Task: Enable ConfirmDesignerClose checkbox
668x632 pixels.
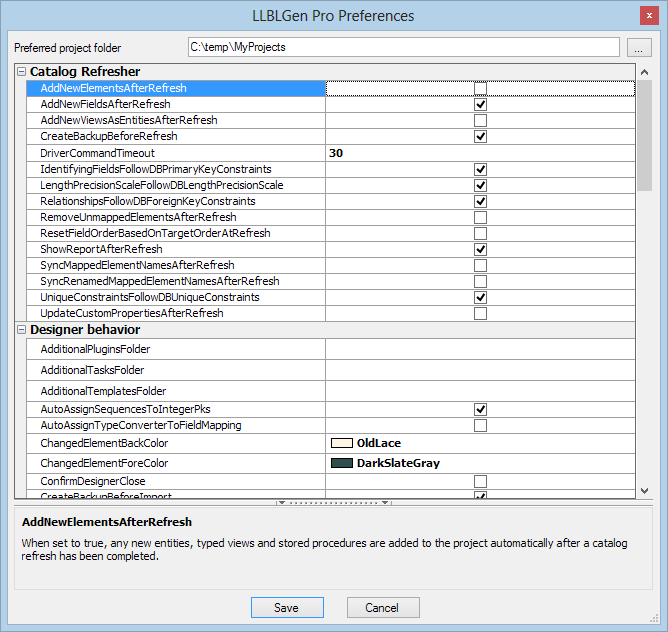Action: pos(480,481)
